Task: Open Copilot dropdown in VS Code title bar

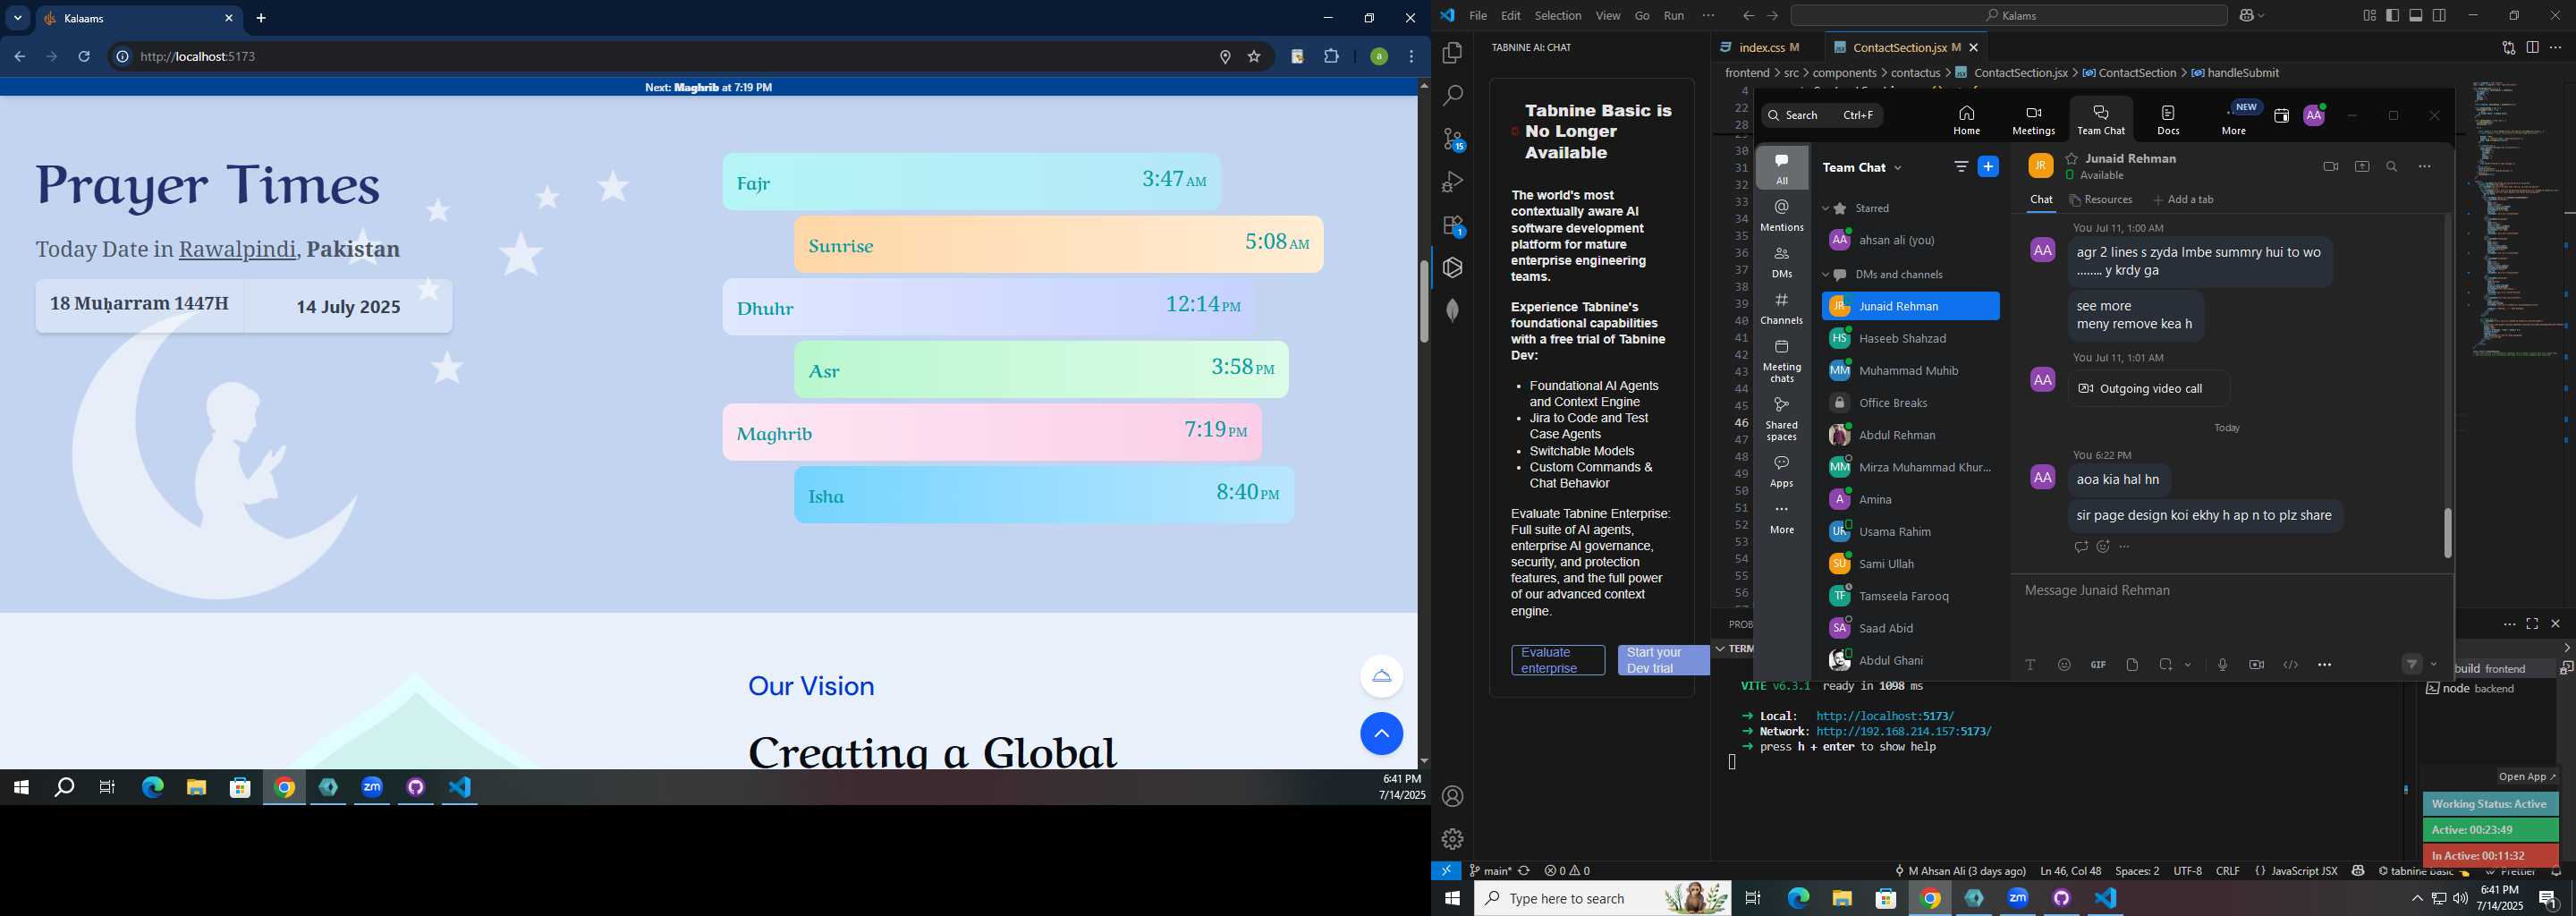Action: (2260, 16)
